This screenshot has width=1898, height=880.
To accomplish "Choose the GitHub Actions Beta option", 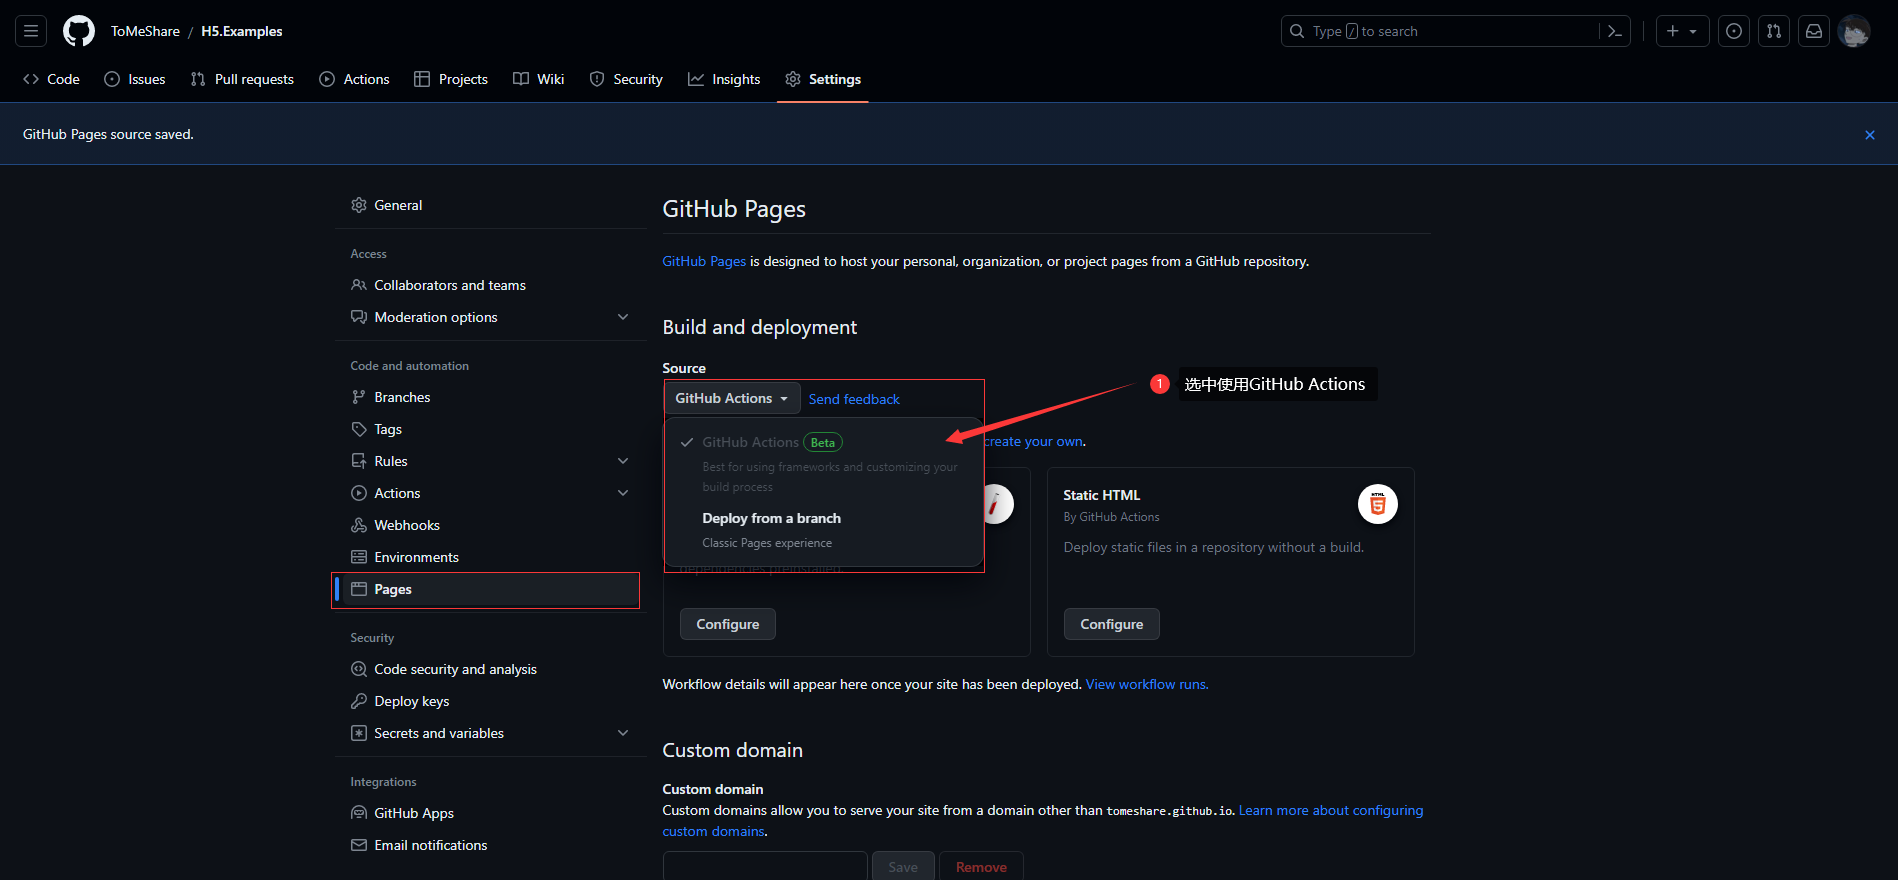I will [x=824, y=463].
